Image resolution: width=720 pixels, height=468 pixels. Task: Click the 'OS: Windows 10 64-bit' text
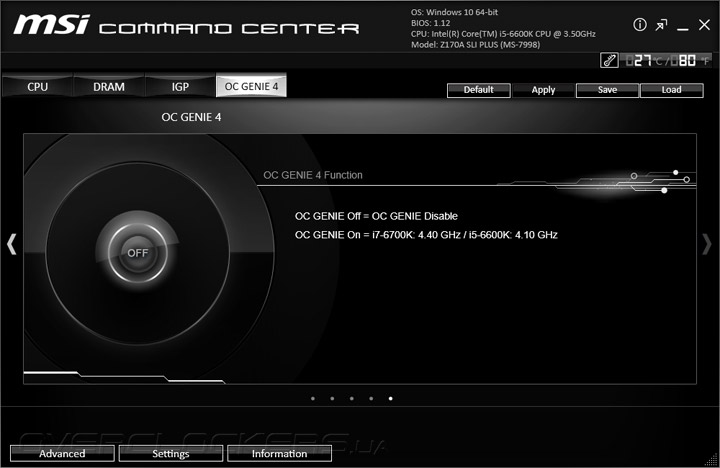pos(454,12)
